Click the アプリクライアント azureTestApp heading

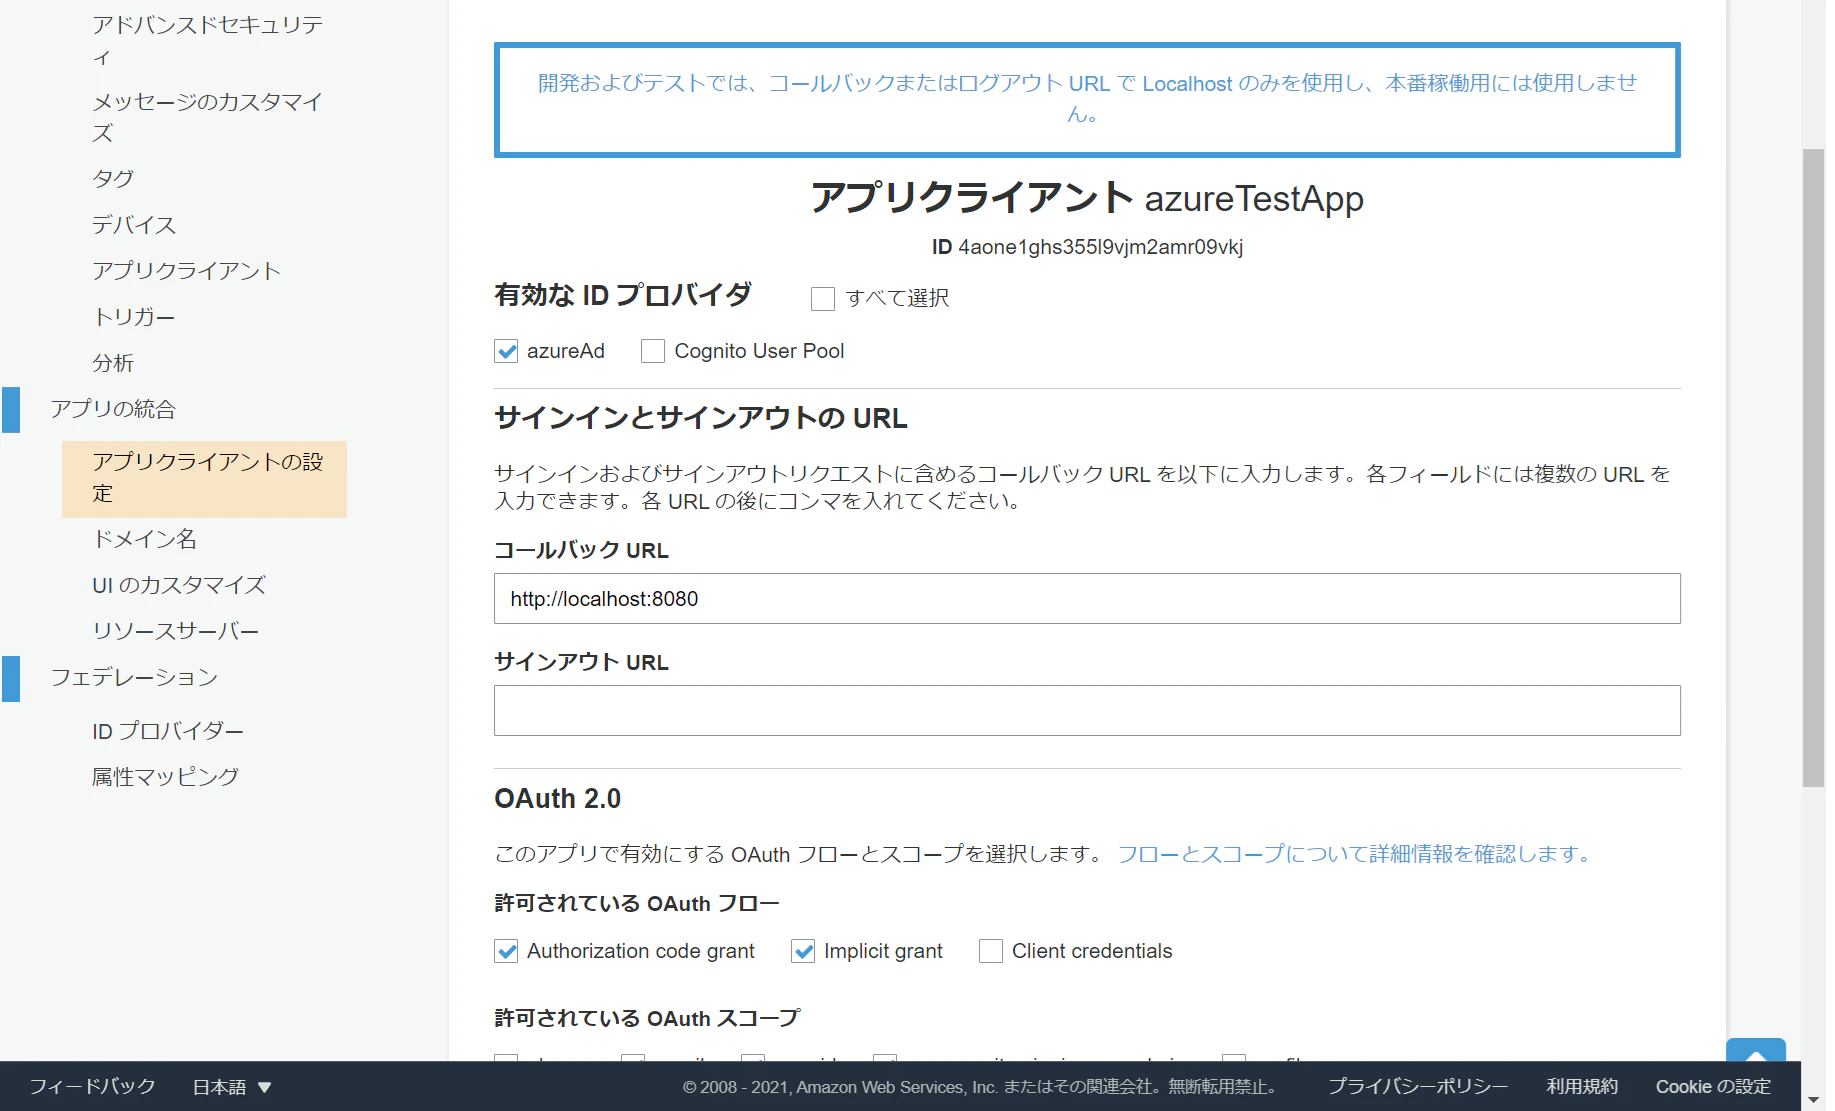[1087, 198]
